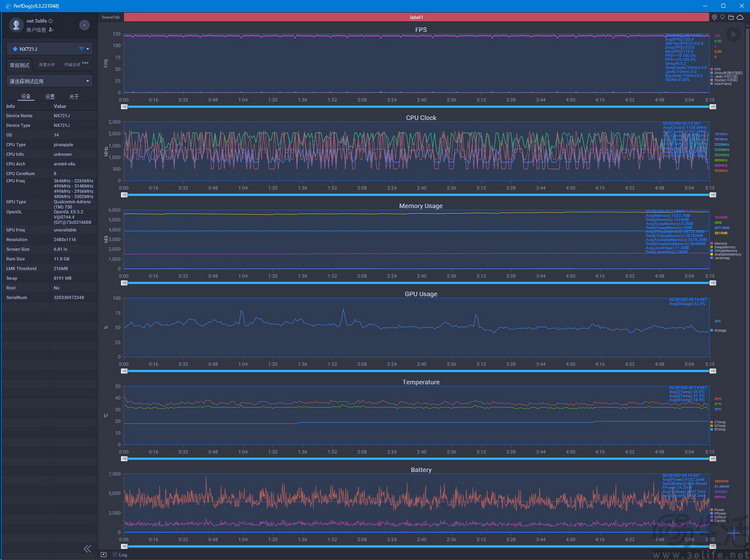This screenshot has height=560, width=750.
Task: Select the 关于 about tab
Action: (74, 97)
